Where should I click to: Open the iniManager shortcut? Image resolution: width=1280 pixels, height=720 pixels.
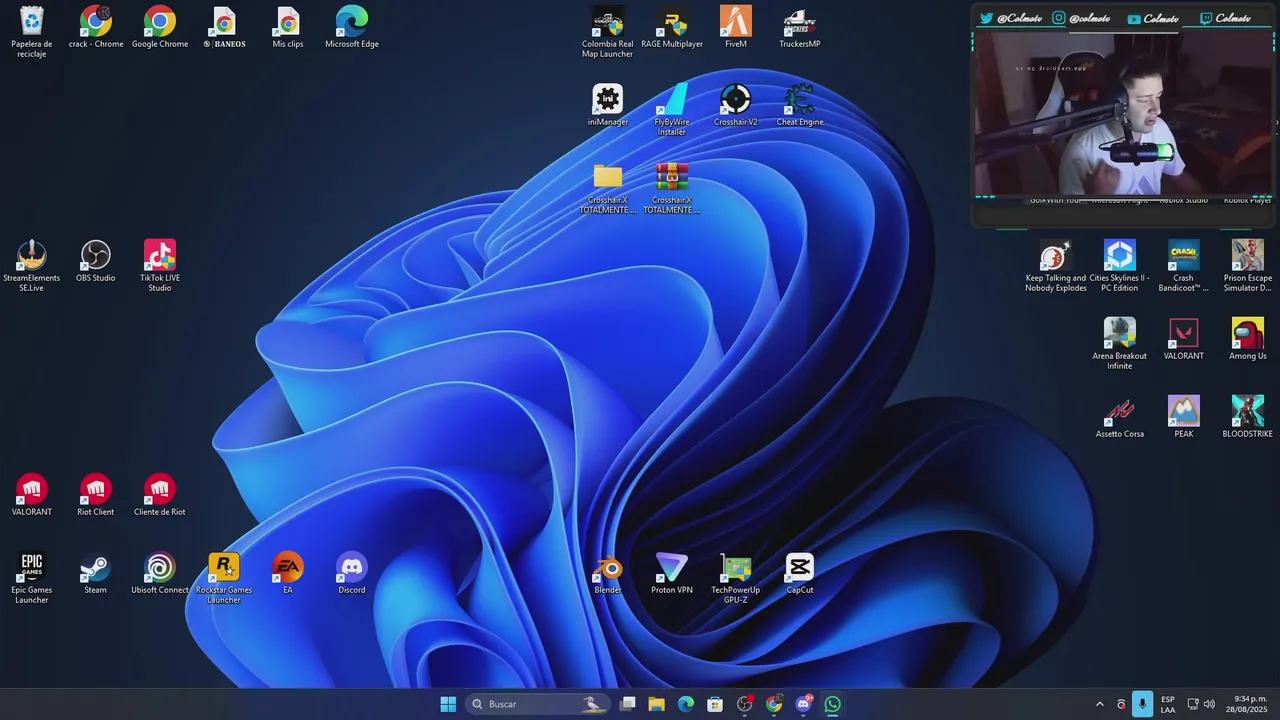click(608, 105)
